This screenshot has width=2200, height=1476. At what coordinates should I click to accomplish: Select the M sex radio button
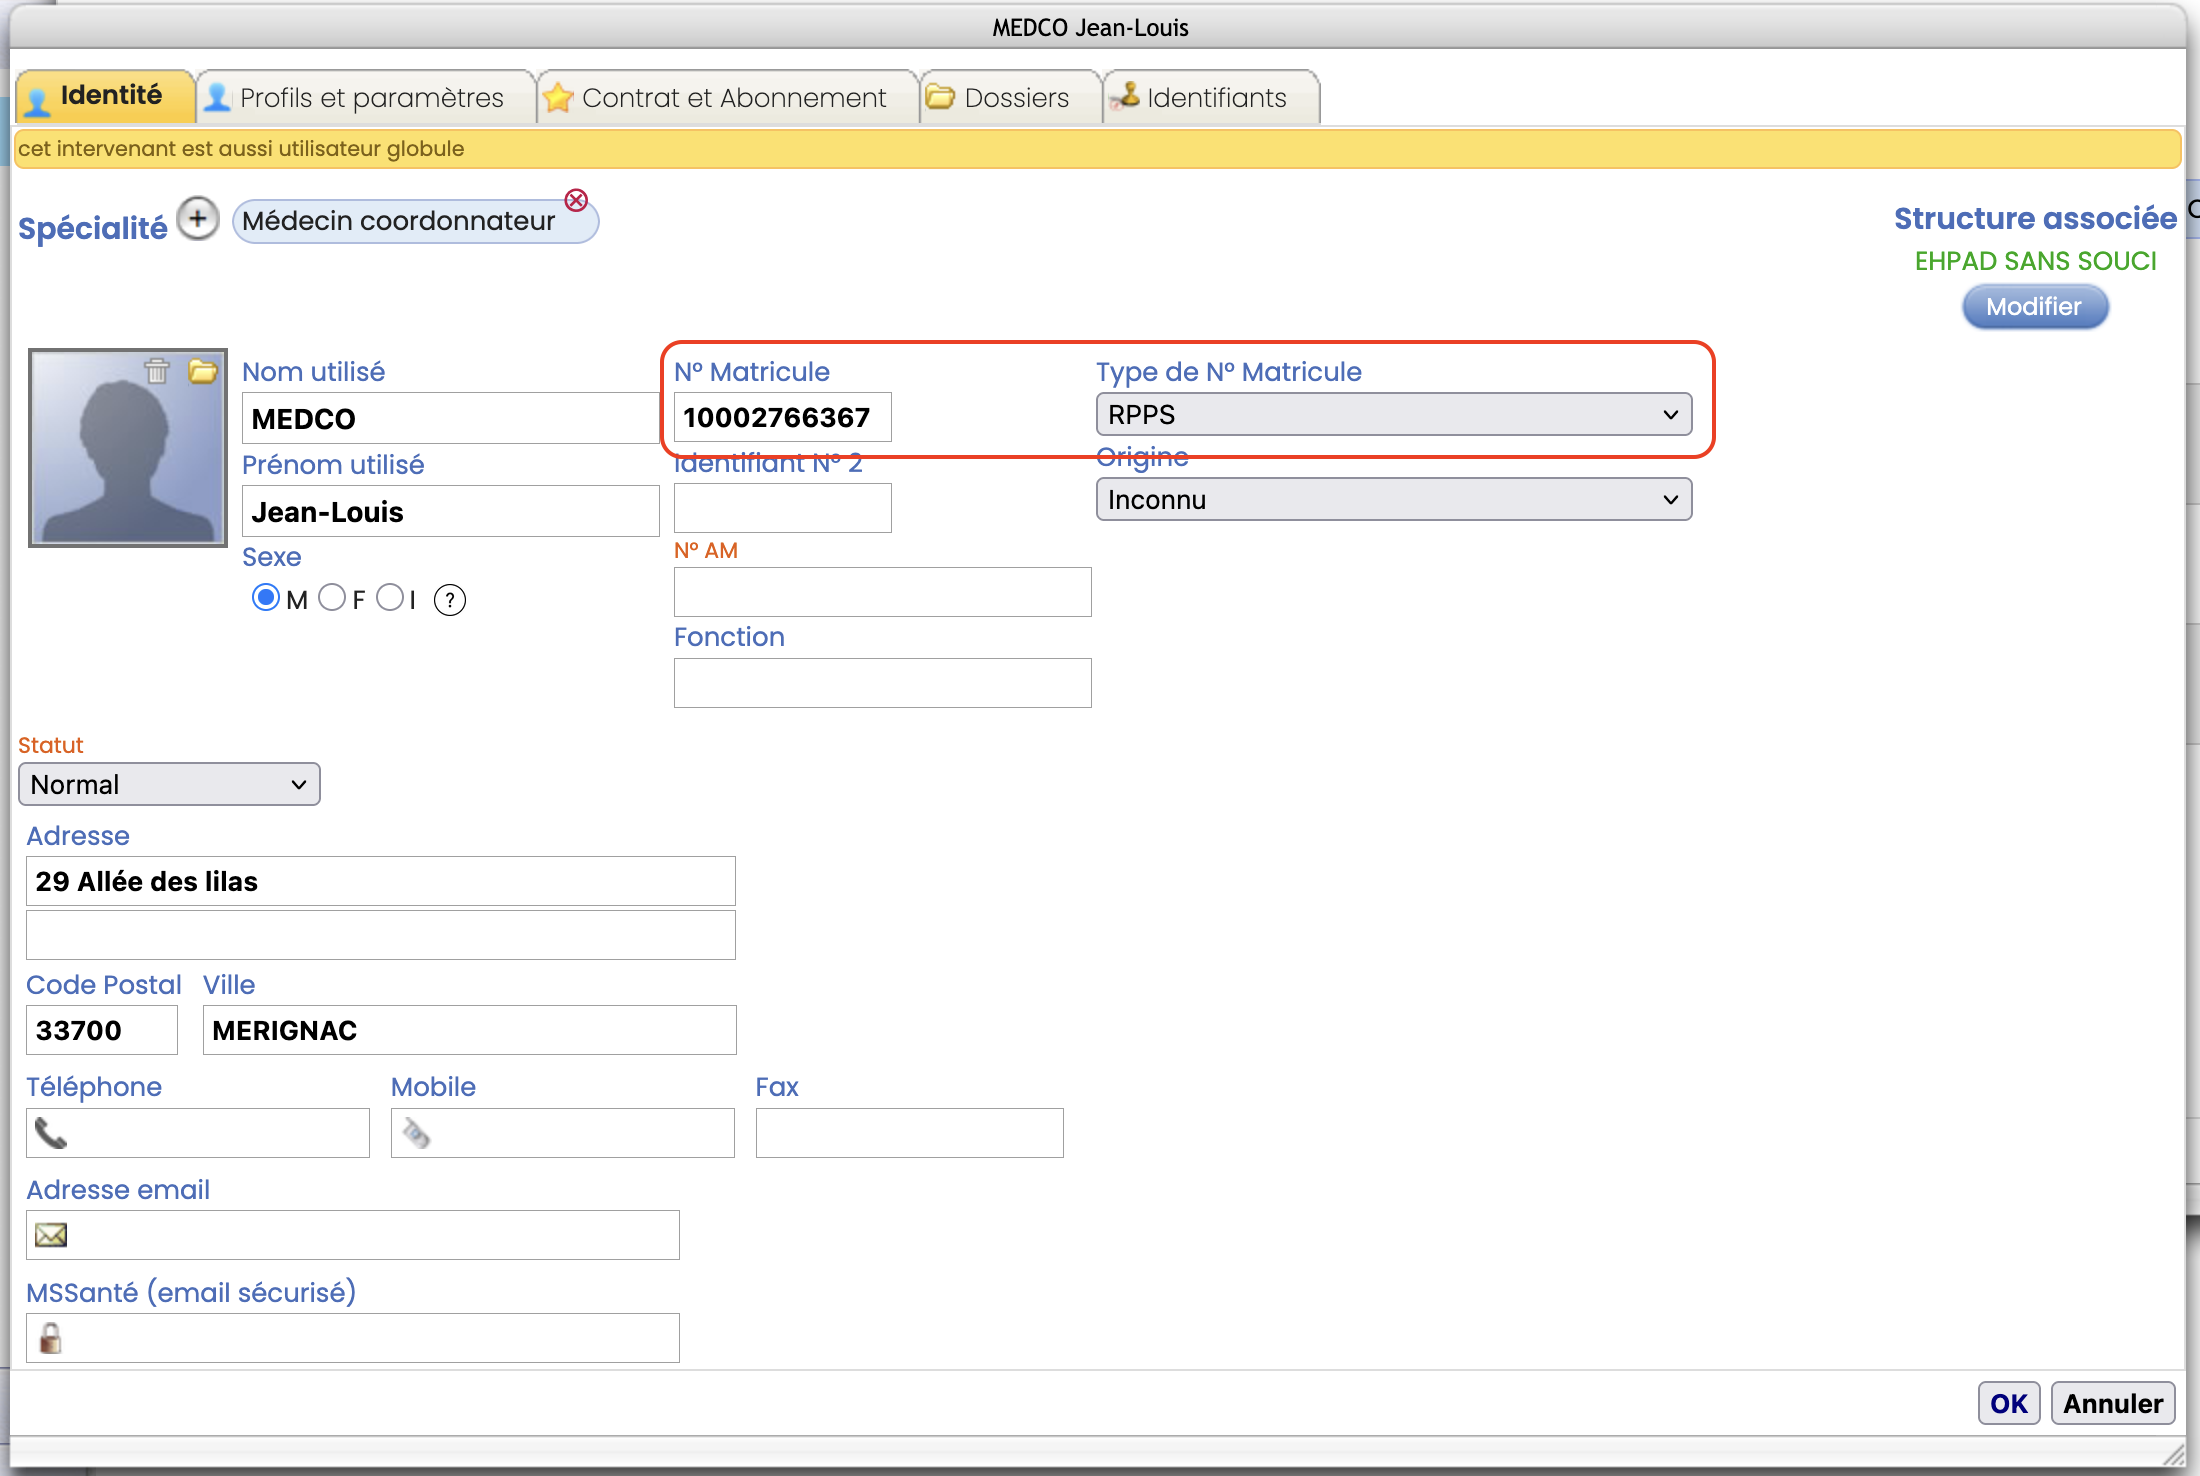click(x=266, y=598)
